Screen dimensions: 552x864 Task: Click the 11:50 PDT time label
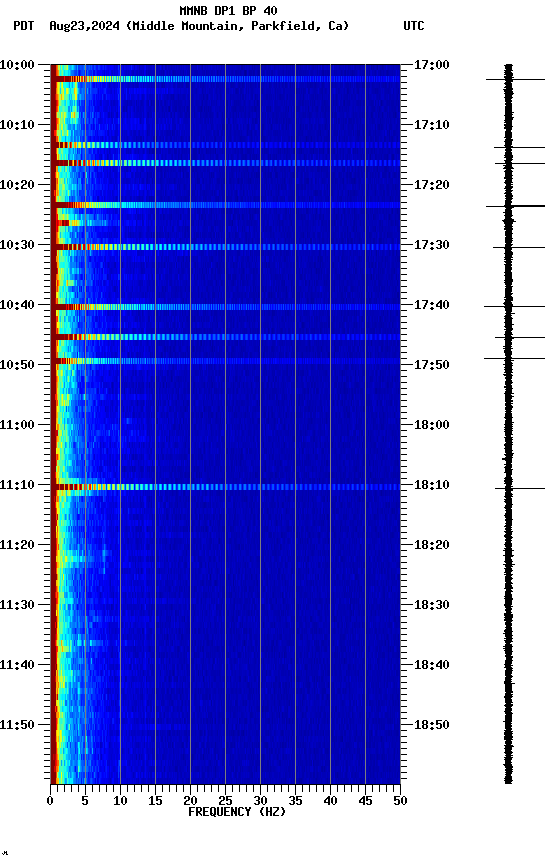point(17,725)
